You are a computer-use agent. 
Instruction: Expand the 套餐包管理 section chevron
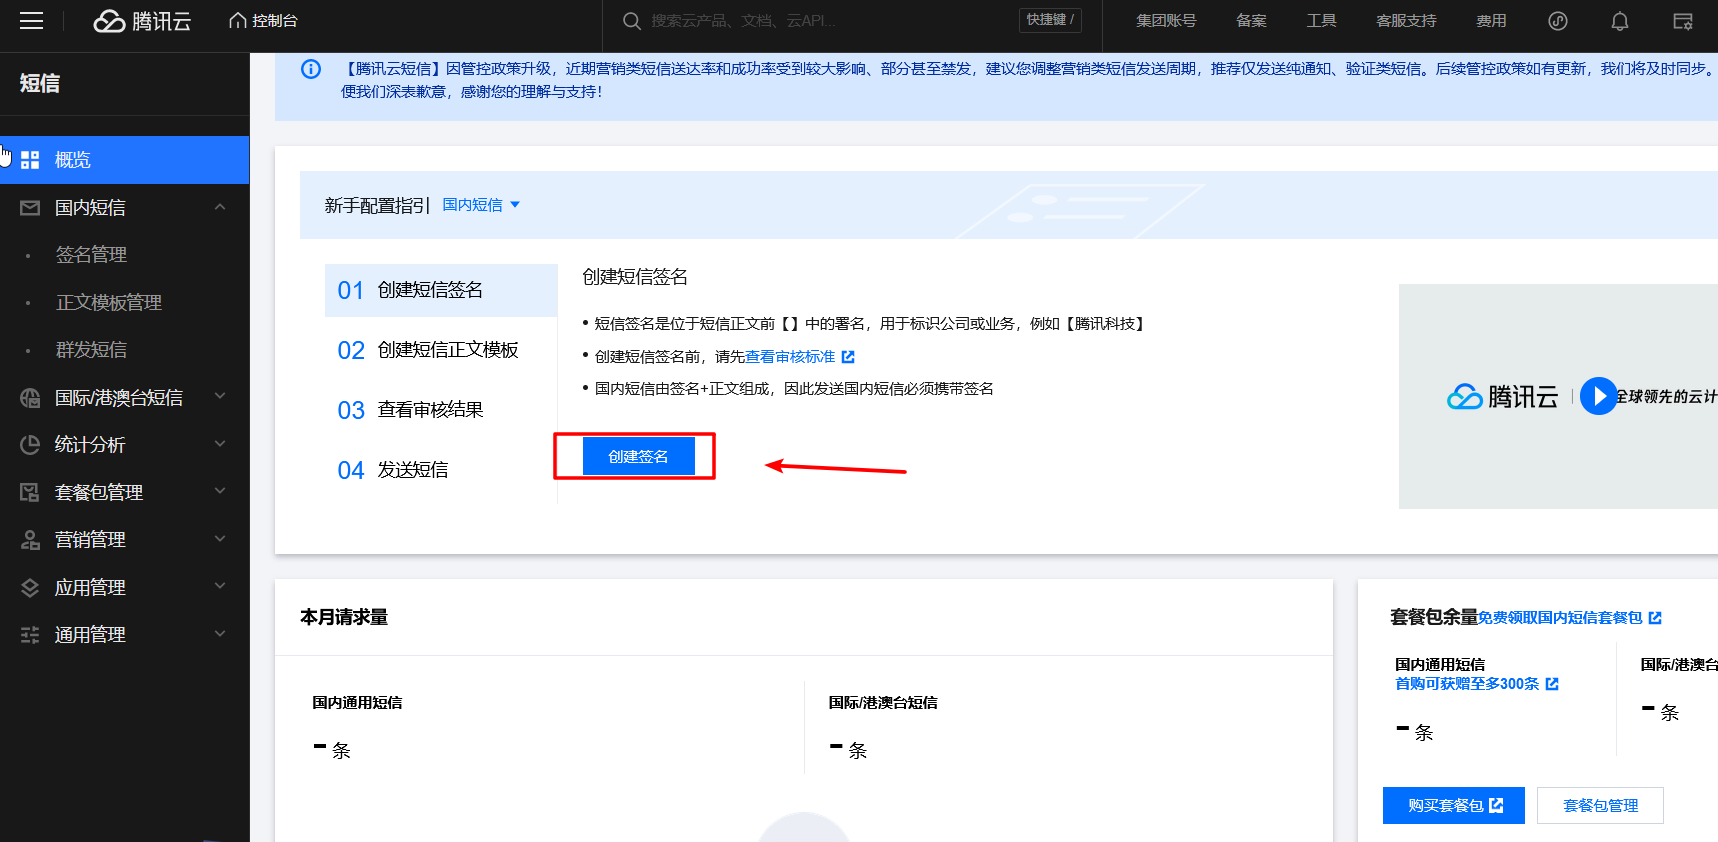click(220, 490)
